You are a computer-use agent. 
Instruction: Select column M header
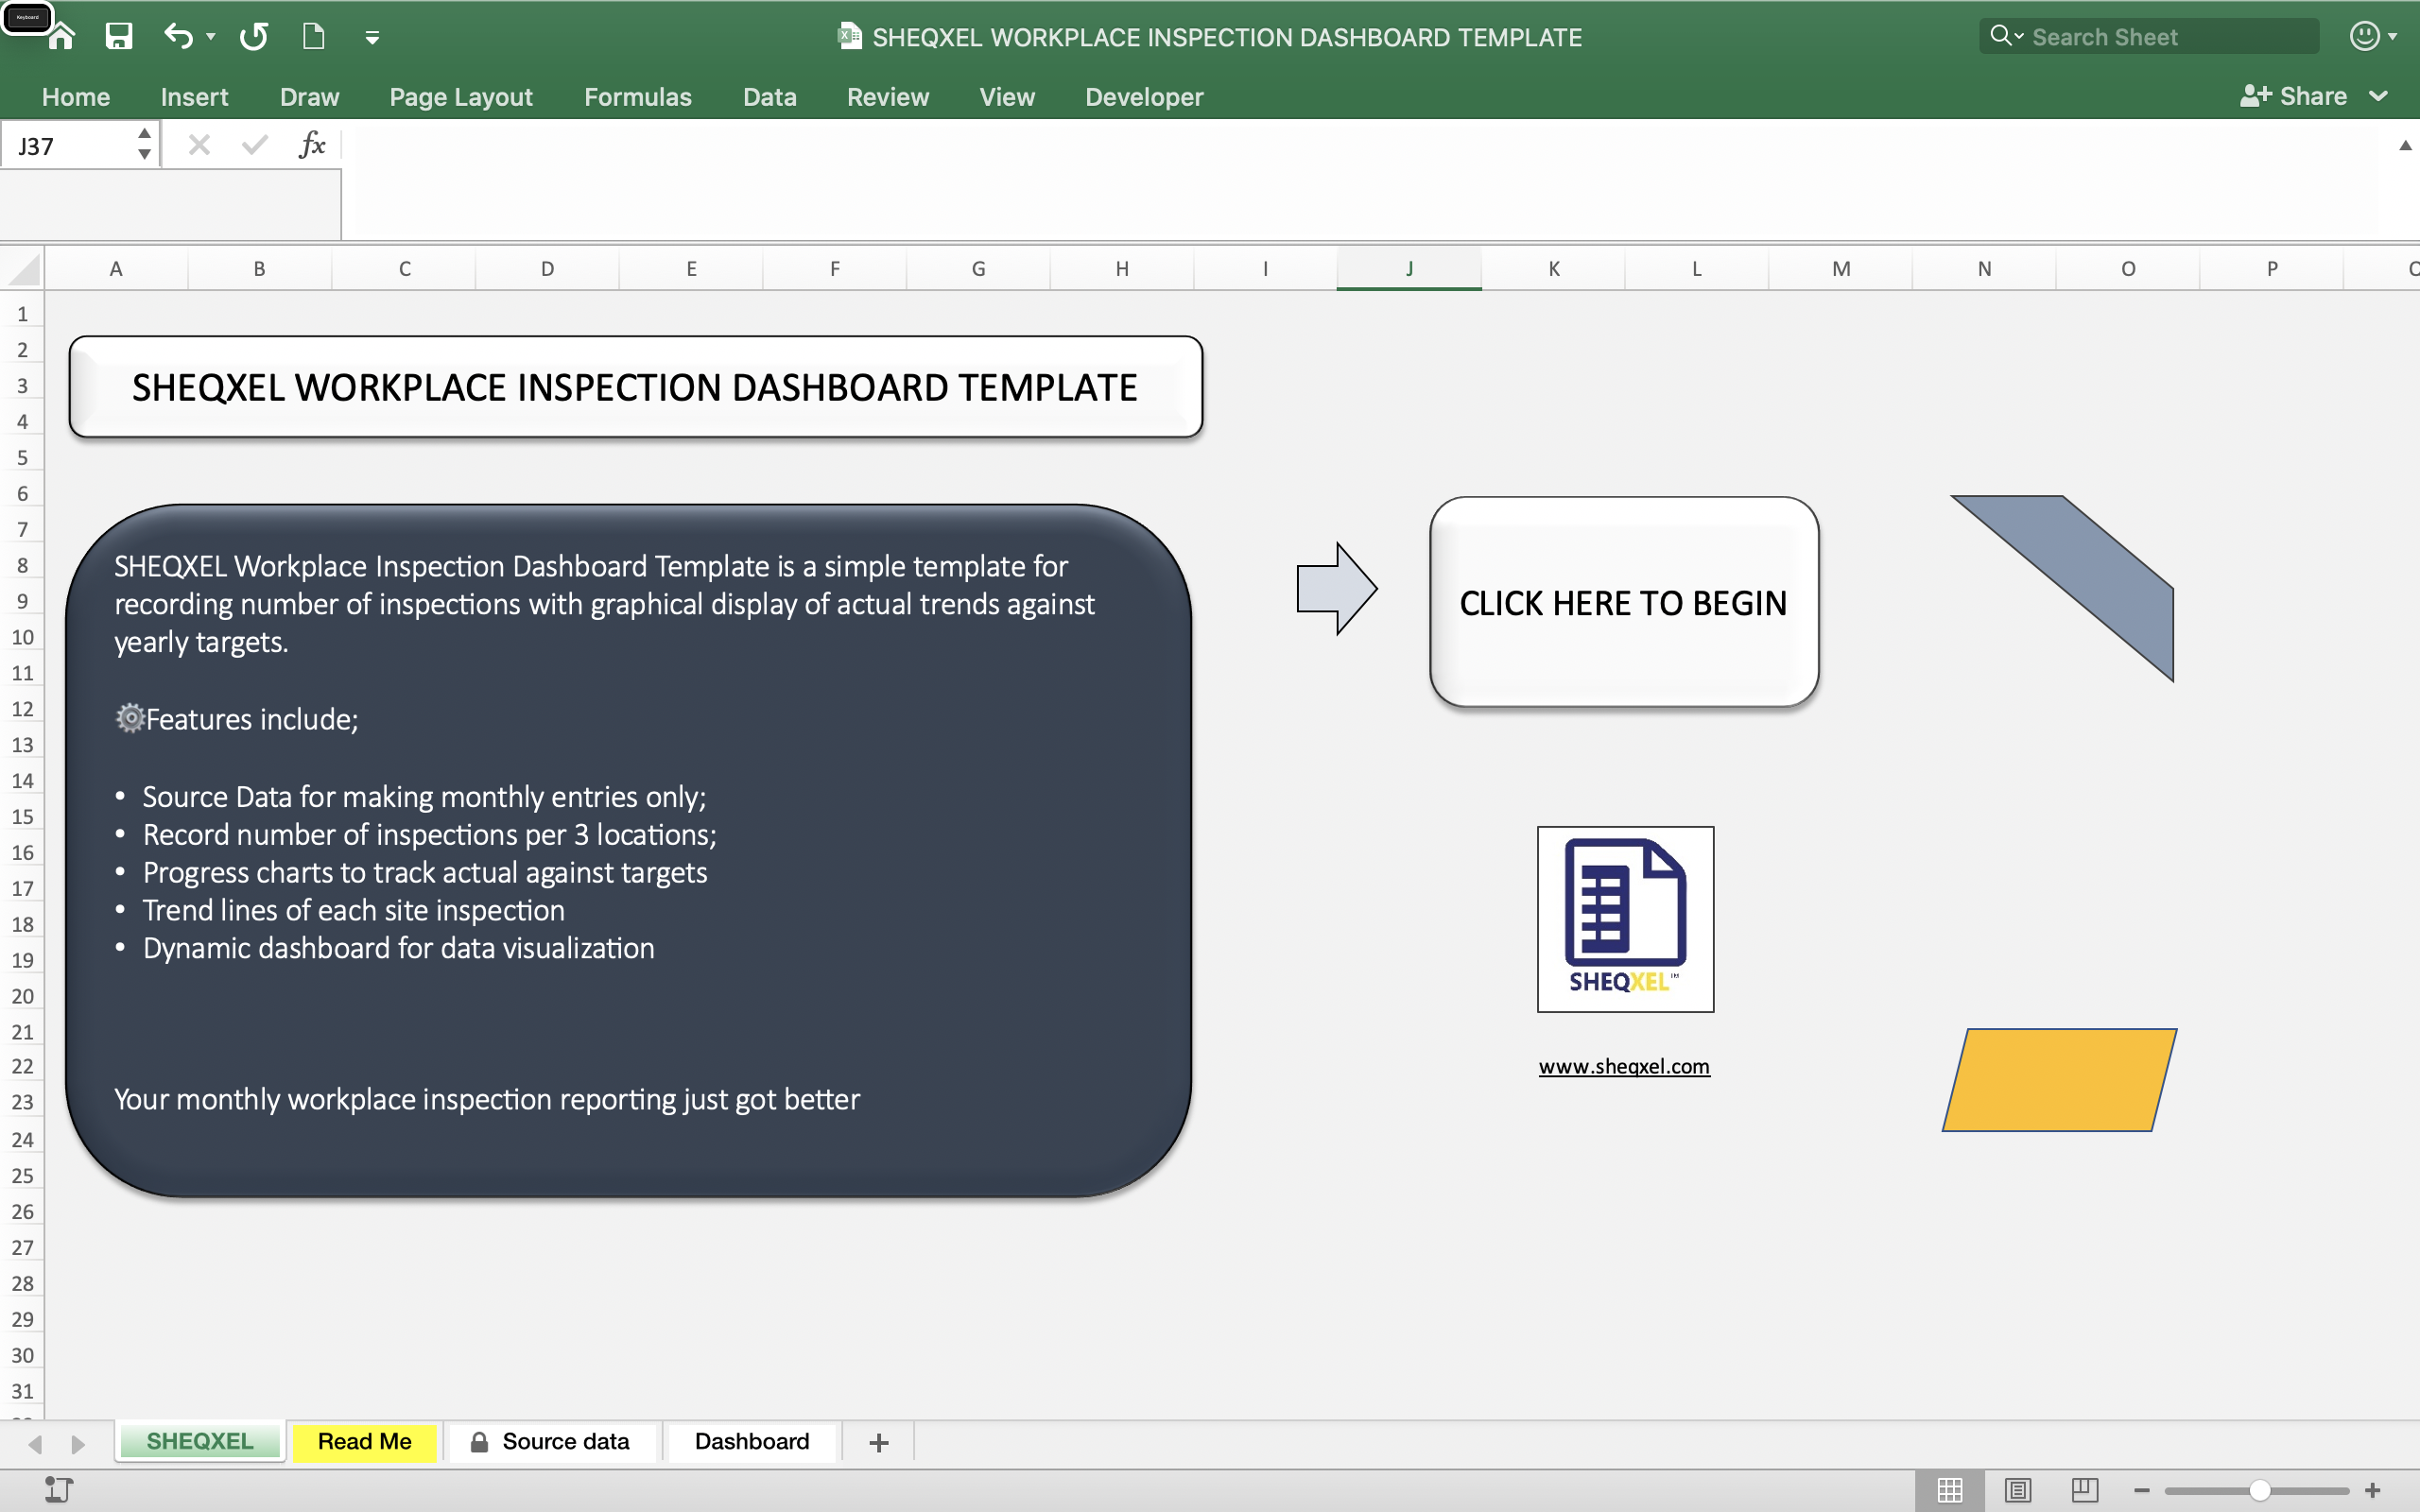(x=1840, y=268)
